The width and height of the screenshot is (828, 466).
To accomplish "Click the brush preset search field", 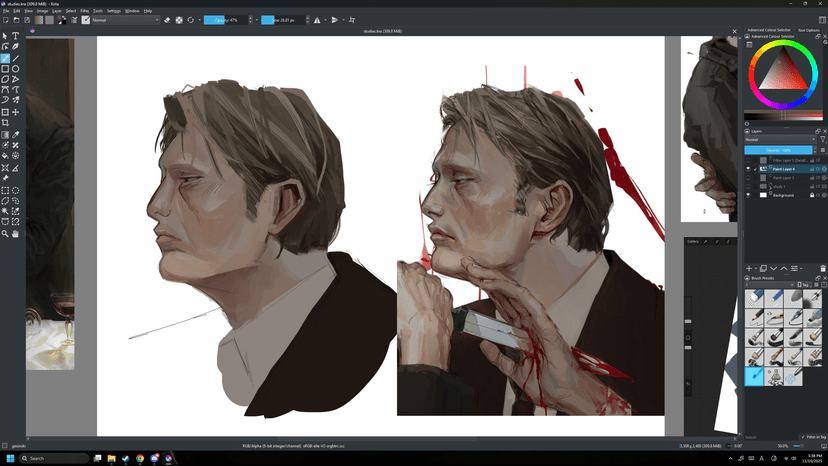I will click(x=765, y=437).
